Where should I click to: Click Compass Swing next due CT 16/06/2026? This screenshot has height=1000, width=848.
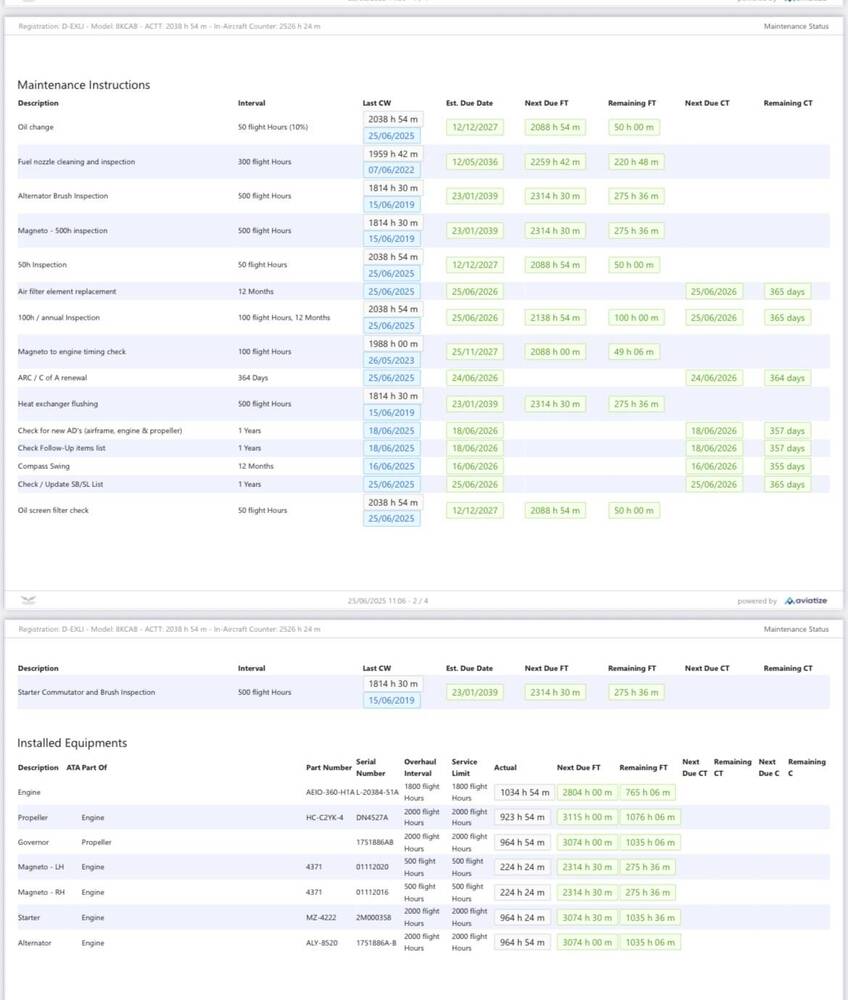click(x=714, y=466)
